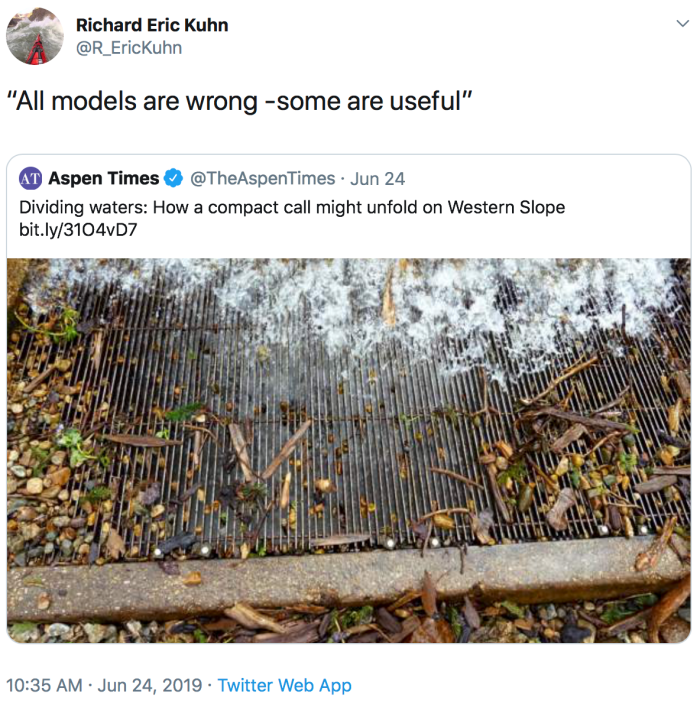Click Richard Eric Kuhn's profile avatar
Image resolution: width=700 pixels, height=701 pixels.
pyautogui.click(x=34, y=36)
